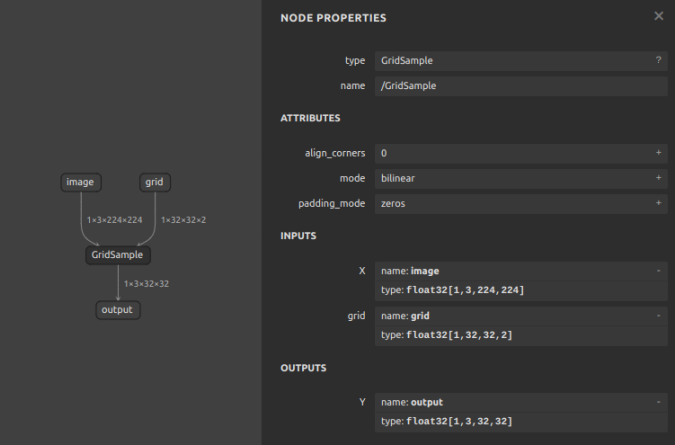Click 'type: float32[1,32,32,2]' text

coord(447,335)
